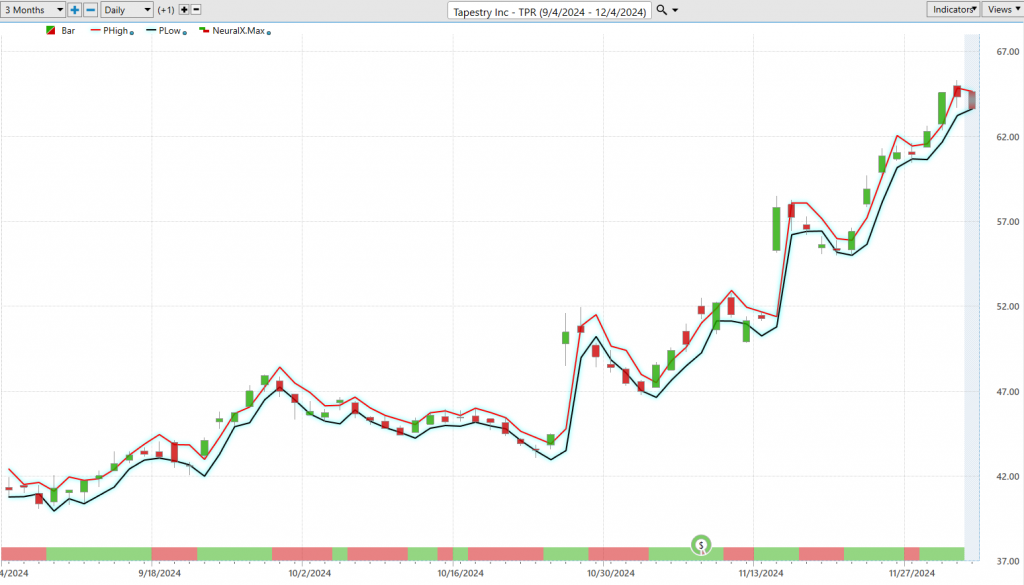Click the blue plus zoom-in button
Image resolution: width=1024 pixels, height=585 pixels.
pos(74,10)
